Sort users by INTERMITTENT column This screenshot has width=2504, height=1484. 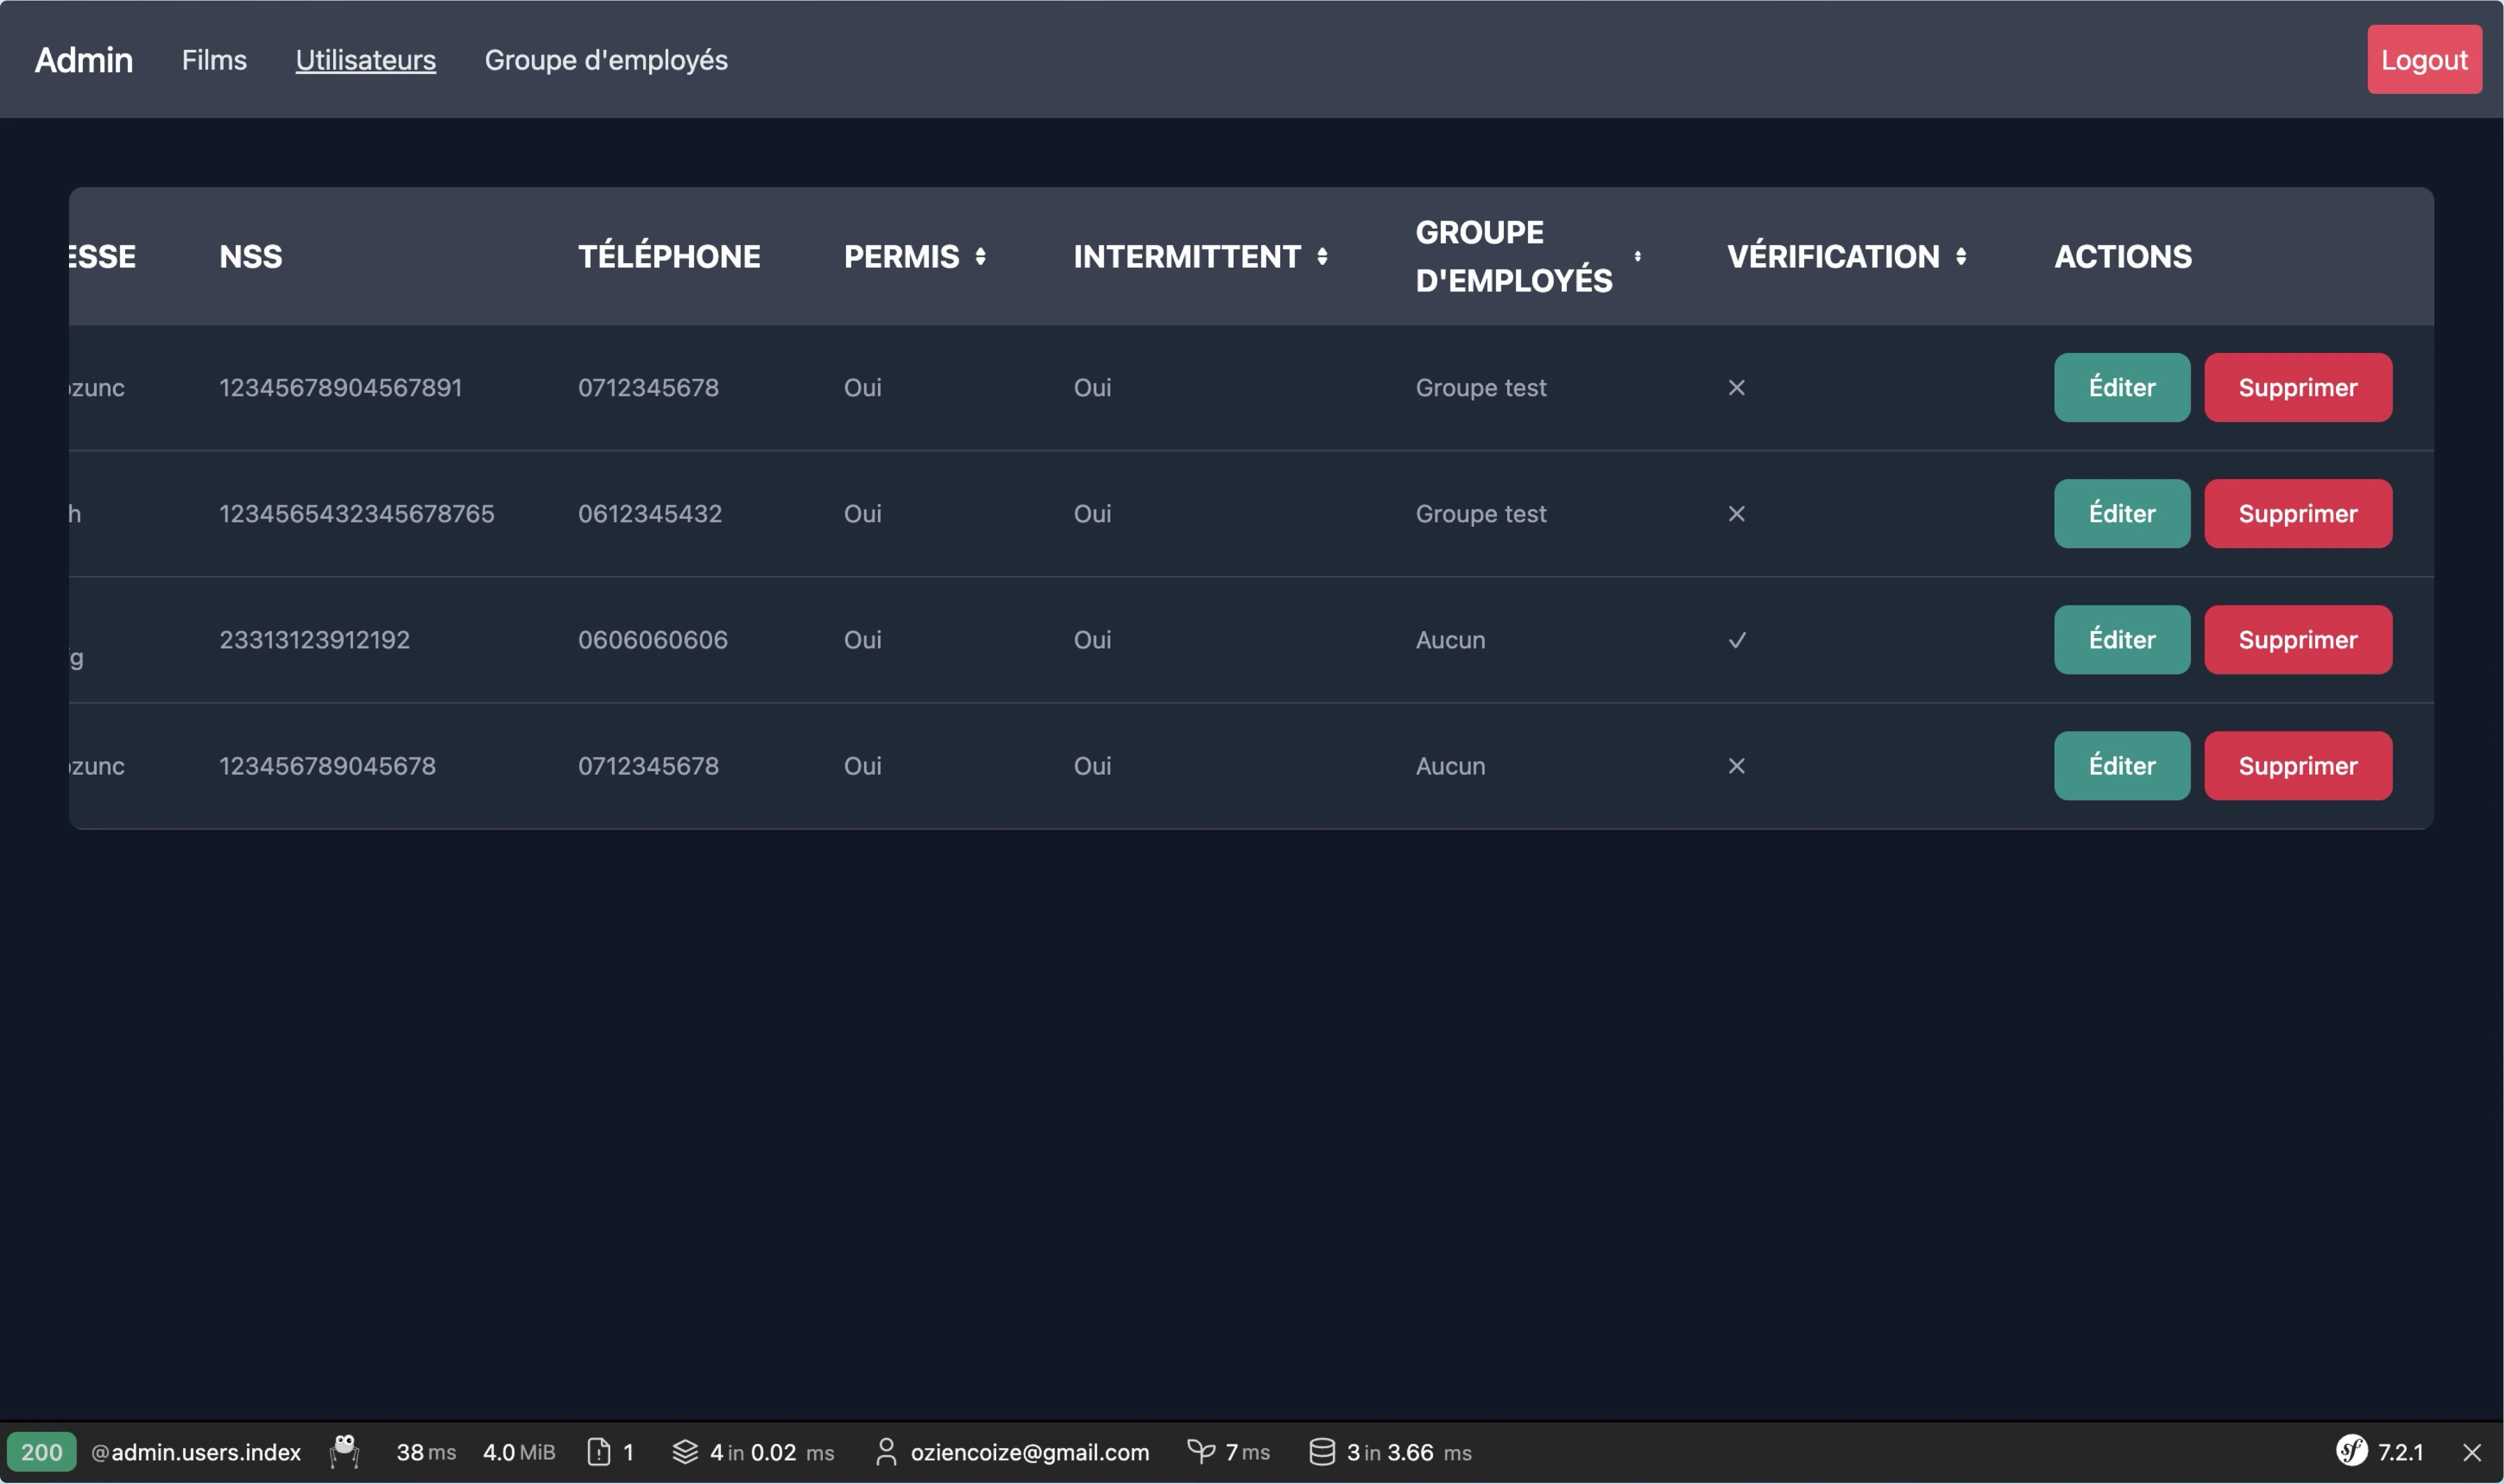click(x=1322, y=256)
